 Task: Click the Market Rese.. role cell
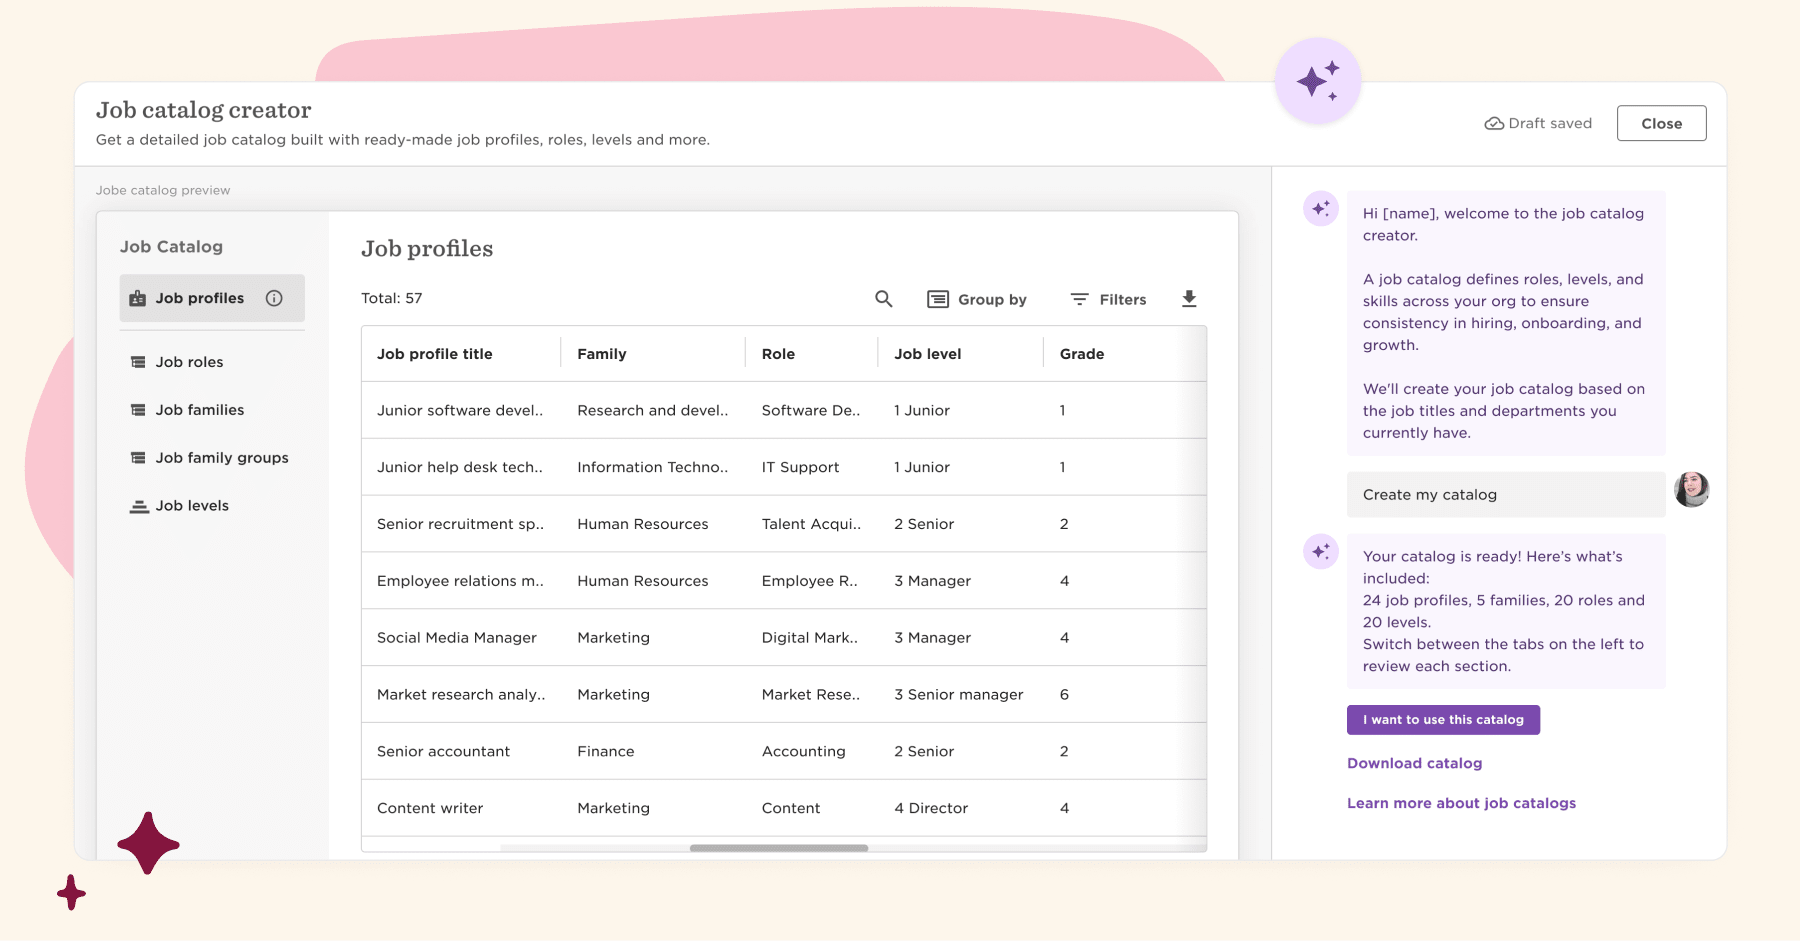[811, 695]
